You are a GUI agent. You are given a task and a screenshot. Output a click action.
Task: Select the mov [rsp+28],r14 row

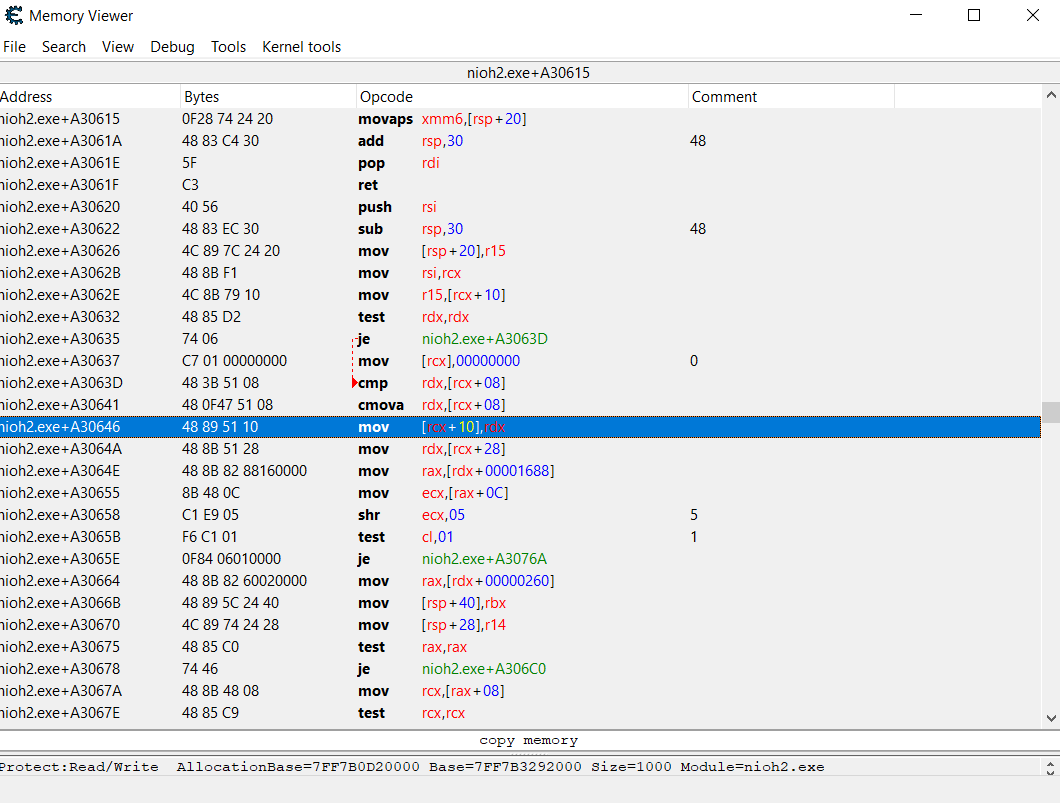[521, 625]
